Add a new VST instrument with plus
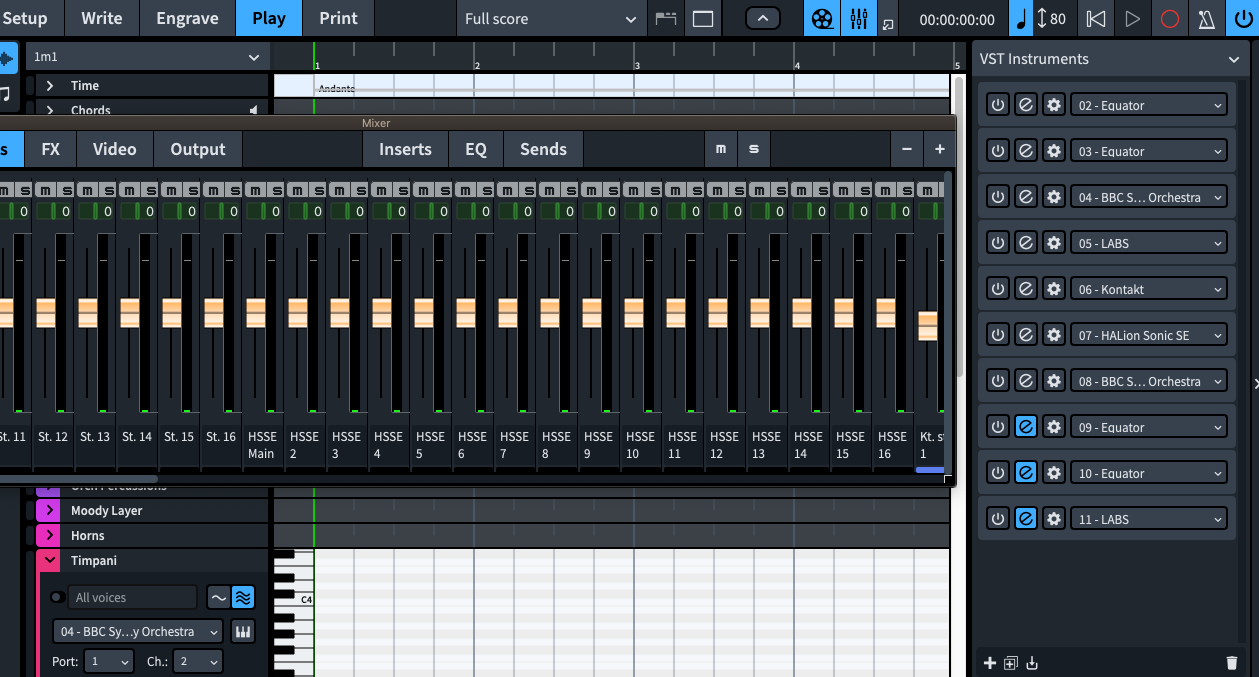Screen dimensions: 1259x677 click(990, 663)
